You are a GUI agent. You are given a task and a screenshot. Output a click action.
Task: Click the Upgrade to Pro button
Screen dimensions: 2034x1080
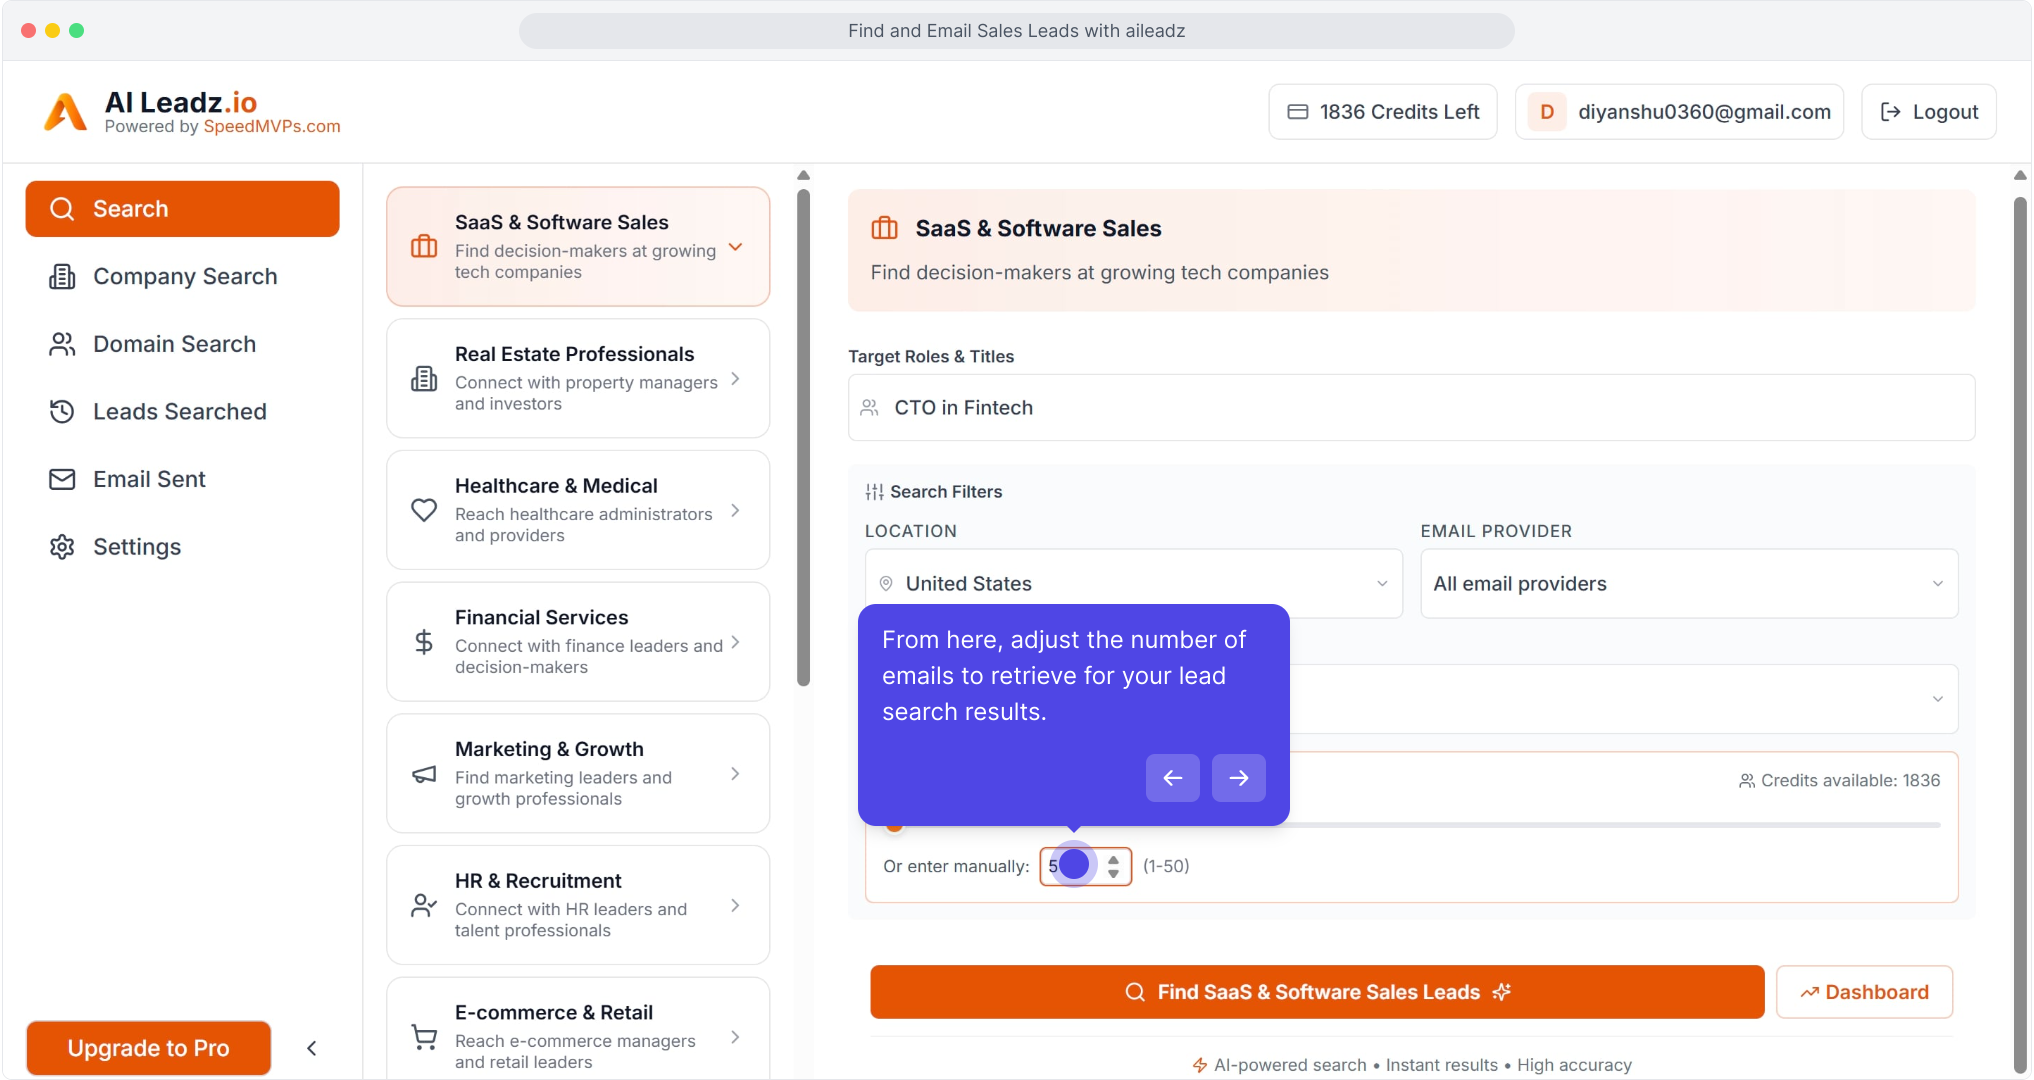pyautogui.click(x=148, y=1048)
